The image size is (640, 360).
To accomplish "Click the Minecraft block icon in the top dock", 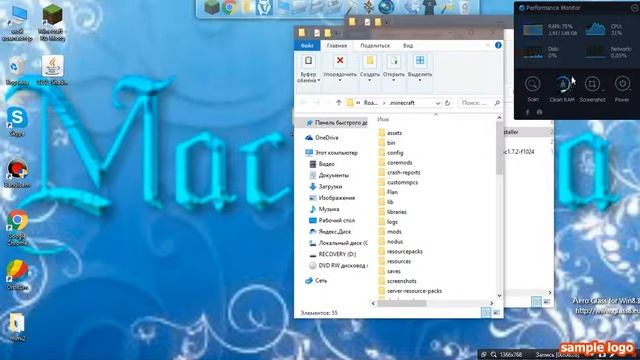I will point(212,7).
